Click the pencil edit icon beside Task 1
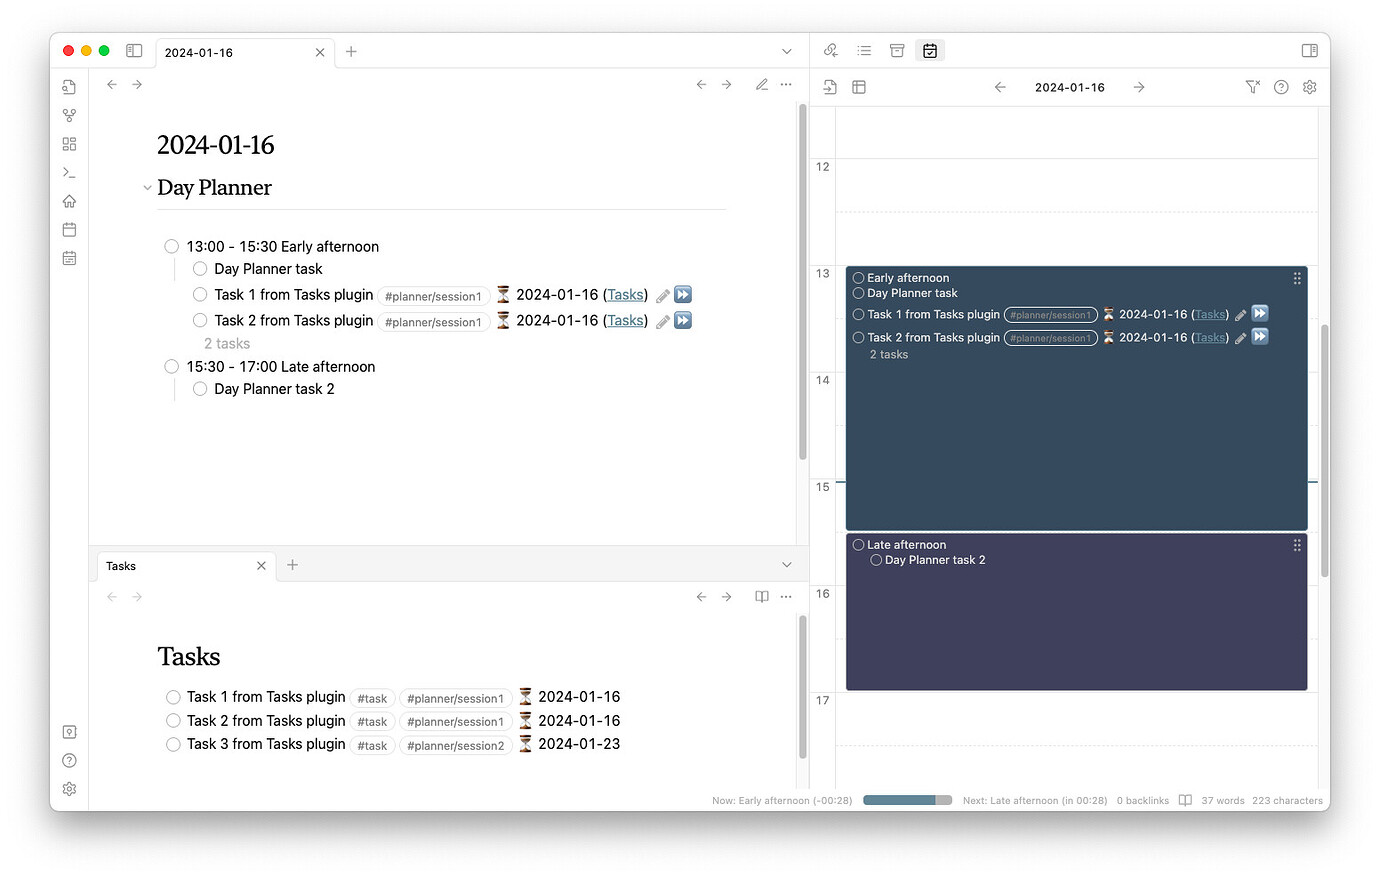 pos(662,294)
